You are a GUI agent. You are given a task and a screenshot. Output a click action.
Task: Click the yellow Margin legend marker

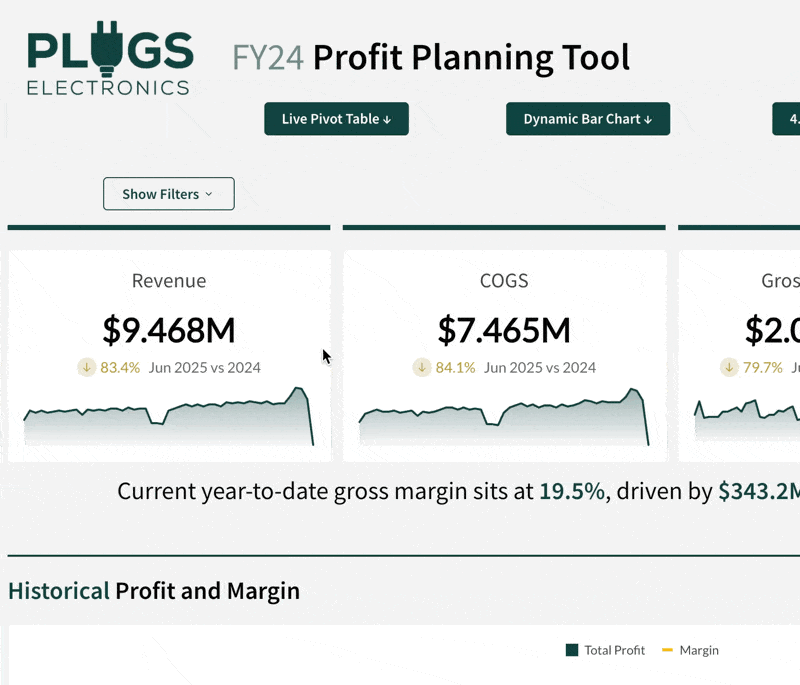(667, 650)
